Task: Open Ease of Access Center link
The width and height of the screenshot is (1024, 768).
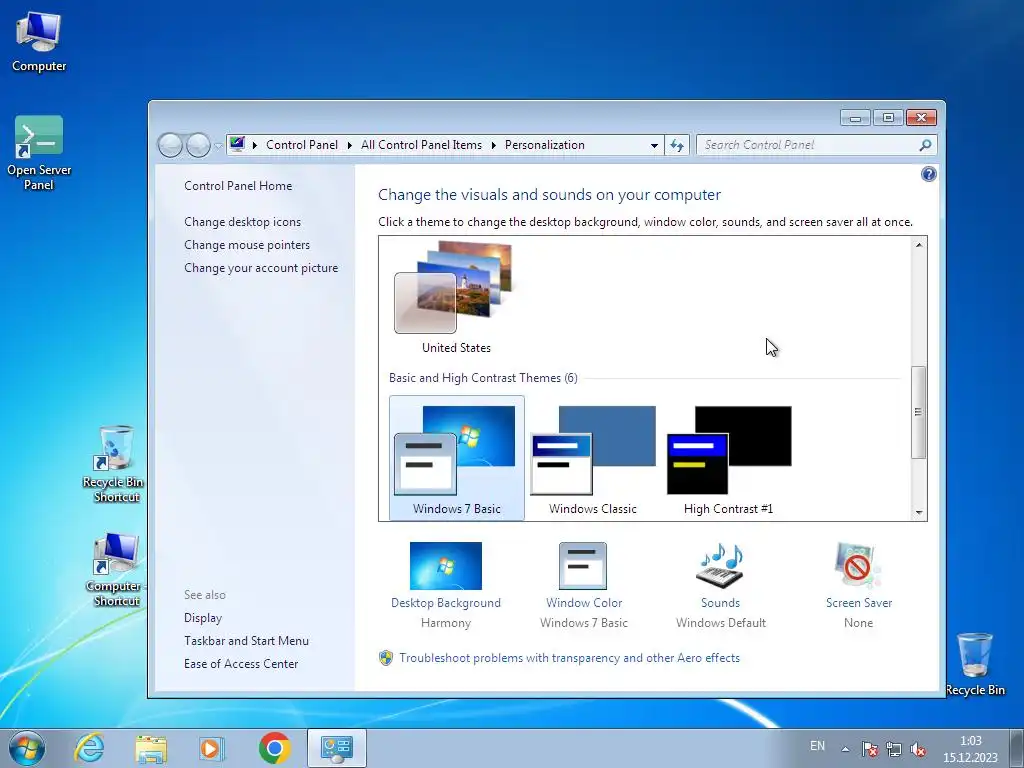Action: (x=241, y=664)
